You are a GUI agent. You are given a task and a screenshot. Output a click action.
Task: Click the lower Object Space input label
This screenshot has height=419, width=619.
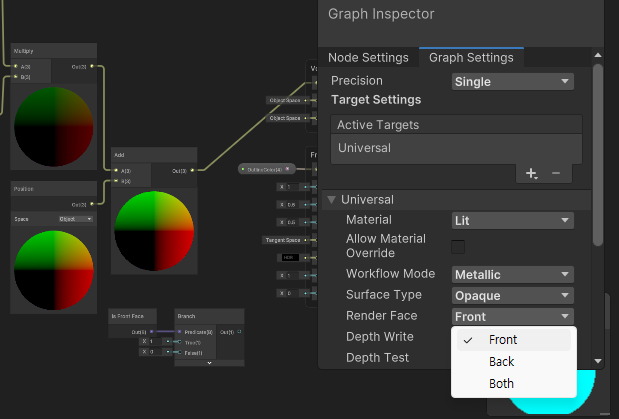click(285, 118)
